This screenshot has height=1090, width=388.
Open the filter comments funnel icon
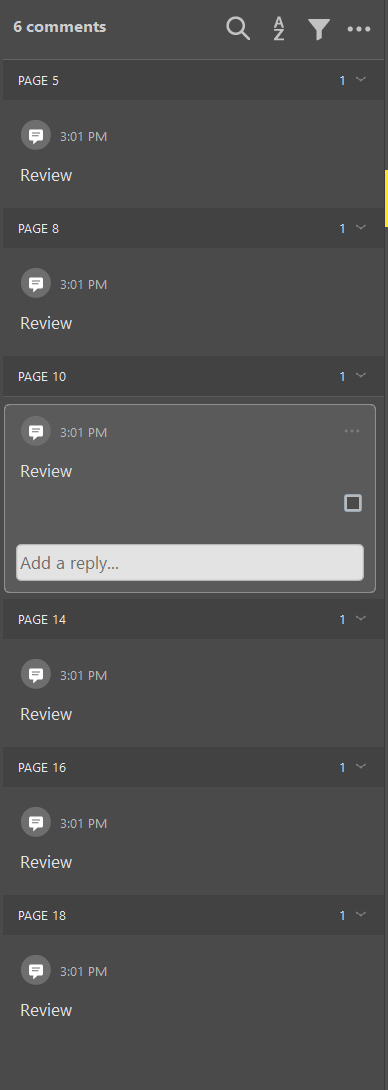(319, 29)
